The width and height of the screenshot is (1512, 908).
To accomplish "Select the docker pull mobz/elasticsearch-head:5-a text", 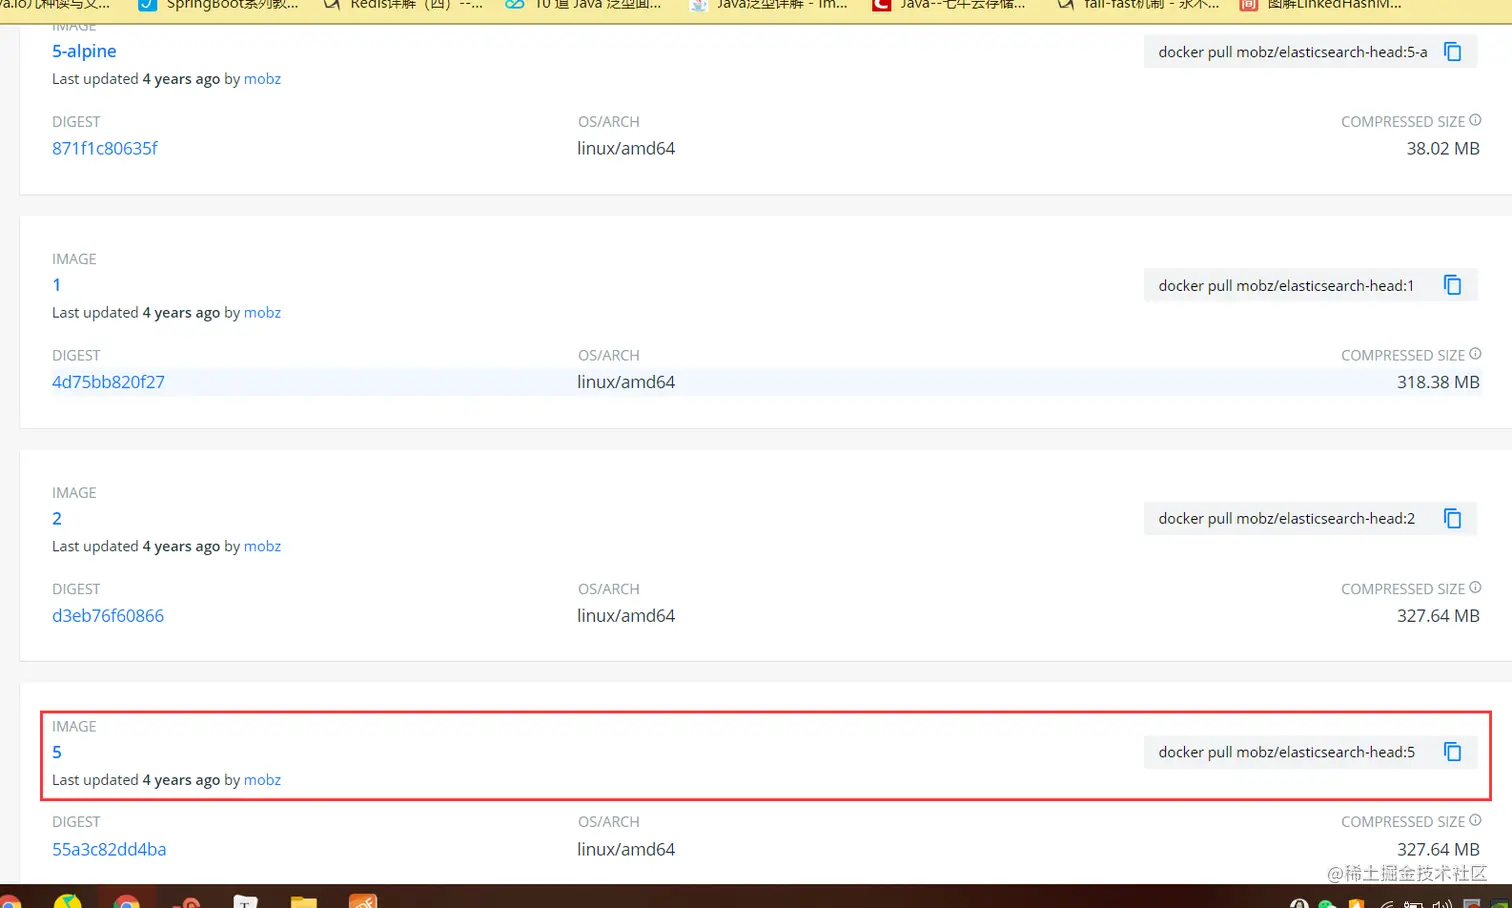I will 1293,52.
